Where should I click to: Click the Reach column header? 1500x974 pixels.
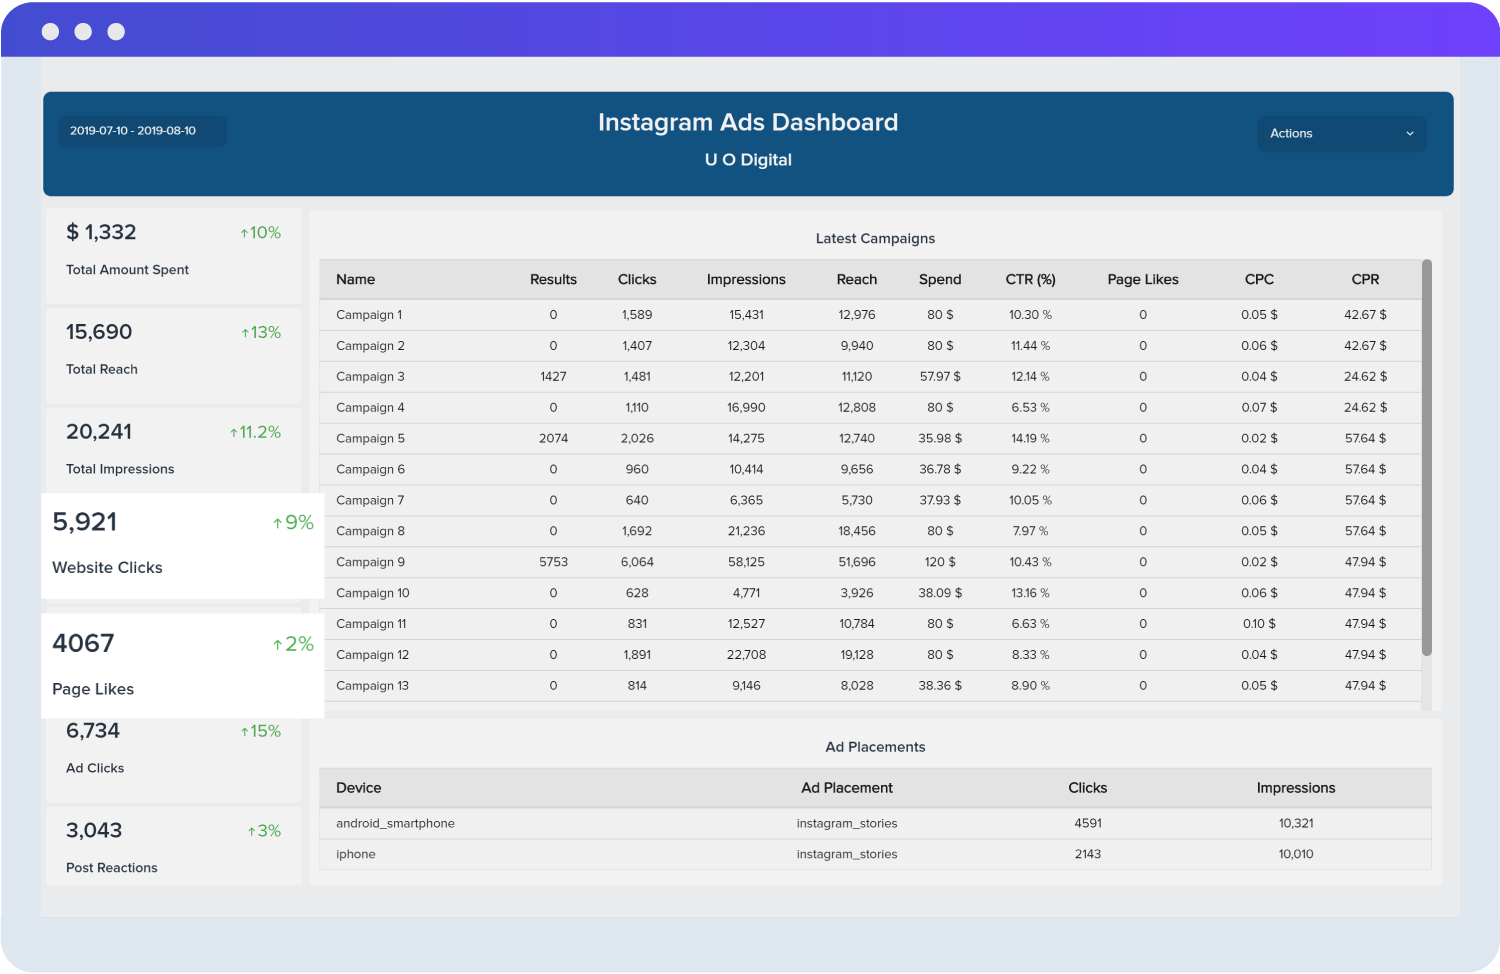coord(857,280)
